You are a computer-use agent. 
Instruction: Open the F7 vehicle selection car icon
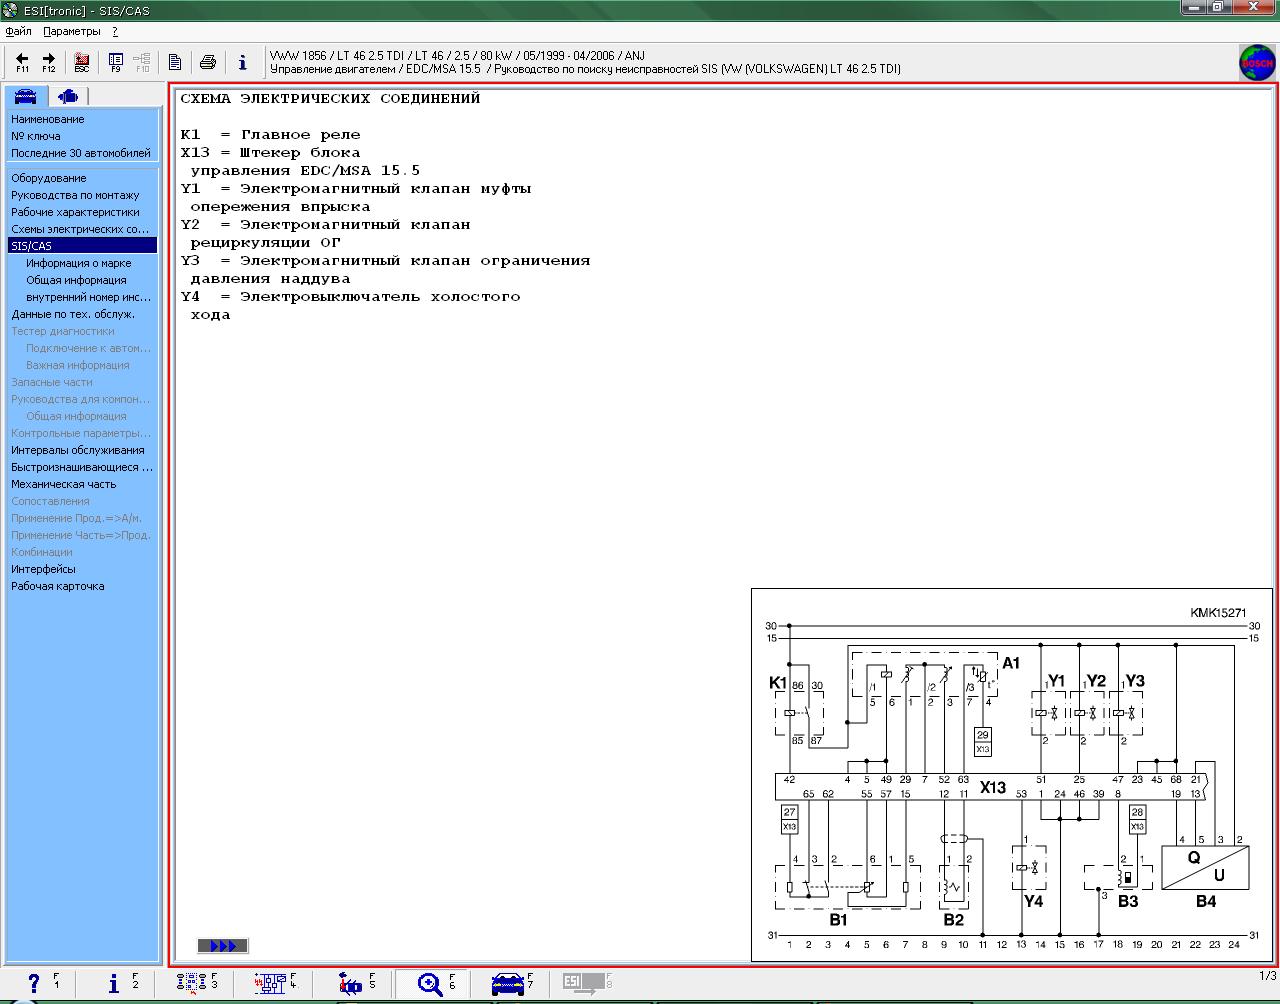coord(510,984)
